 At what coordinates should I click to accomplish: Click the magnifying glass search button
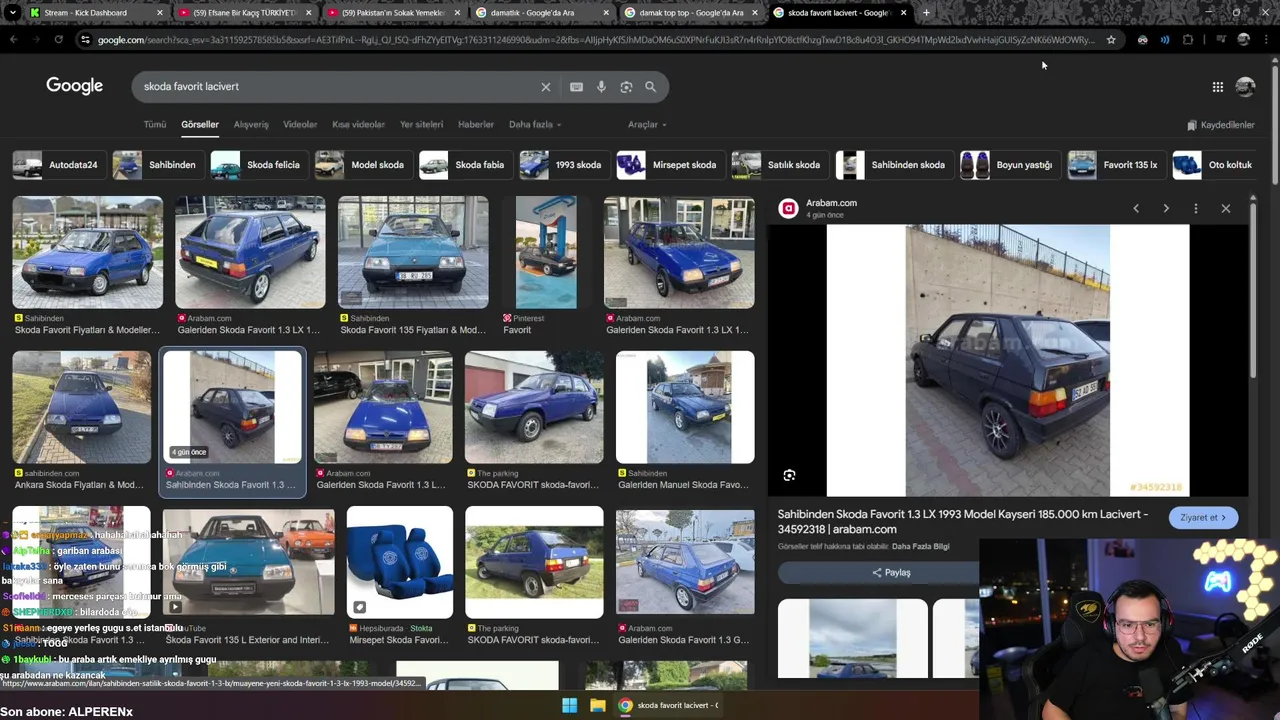click(x=650, y=87)
